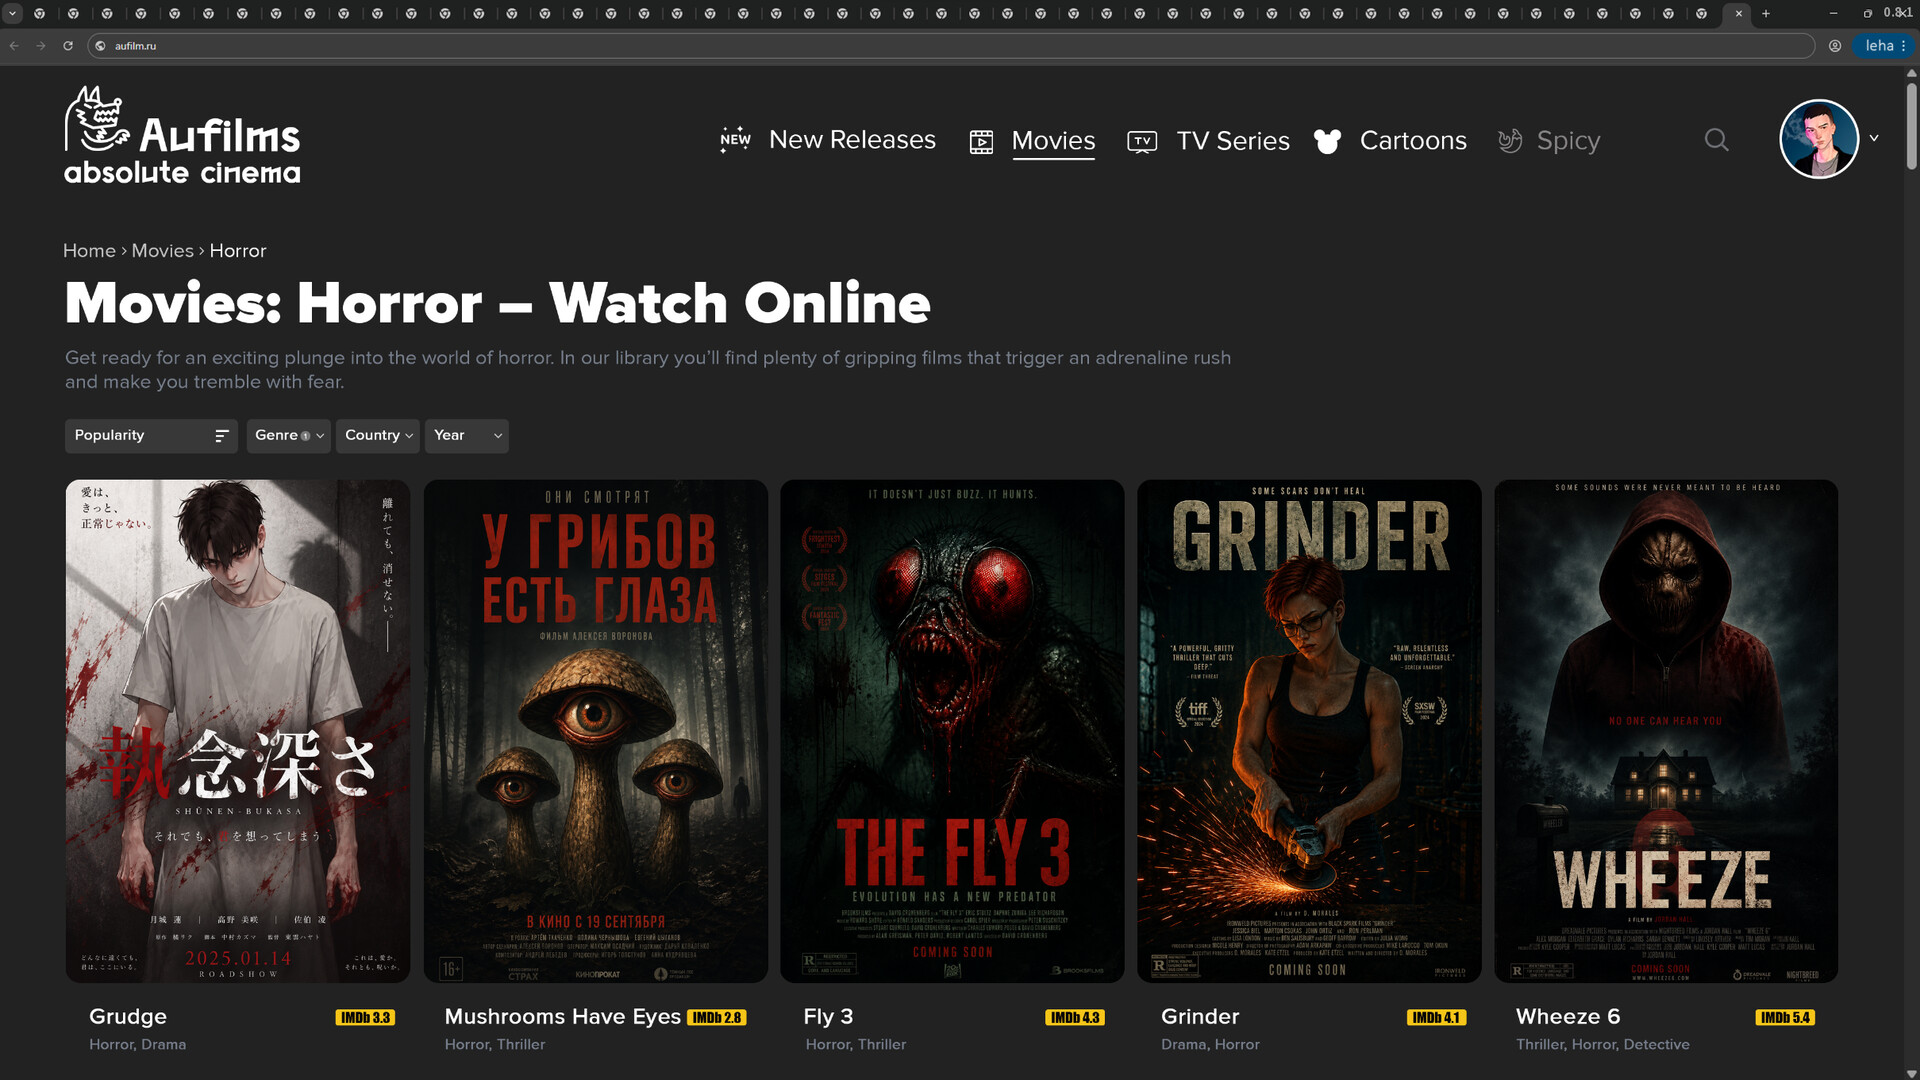Open the Country filter dropdown
The height and width of the screenshot is (1080, 1920).
377,436
